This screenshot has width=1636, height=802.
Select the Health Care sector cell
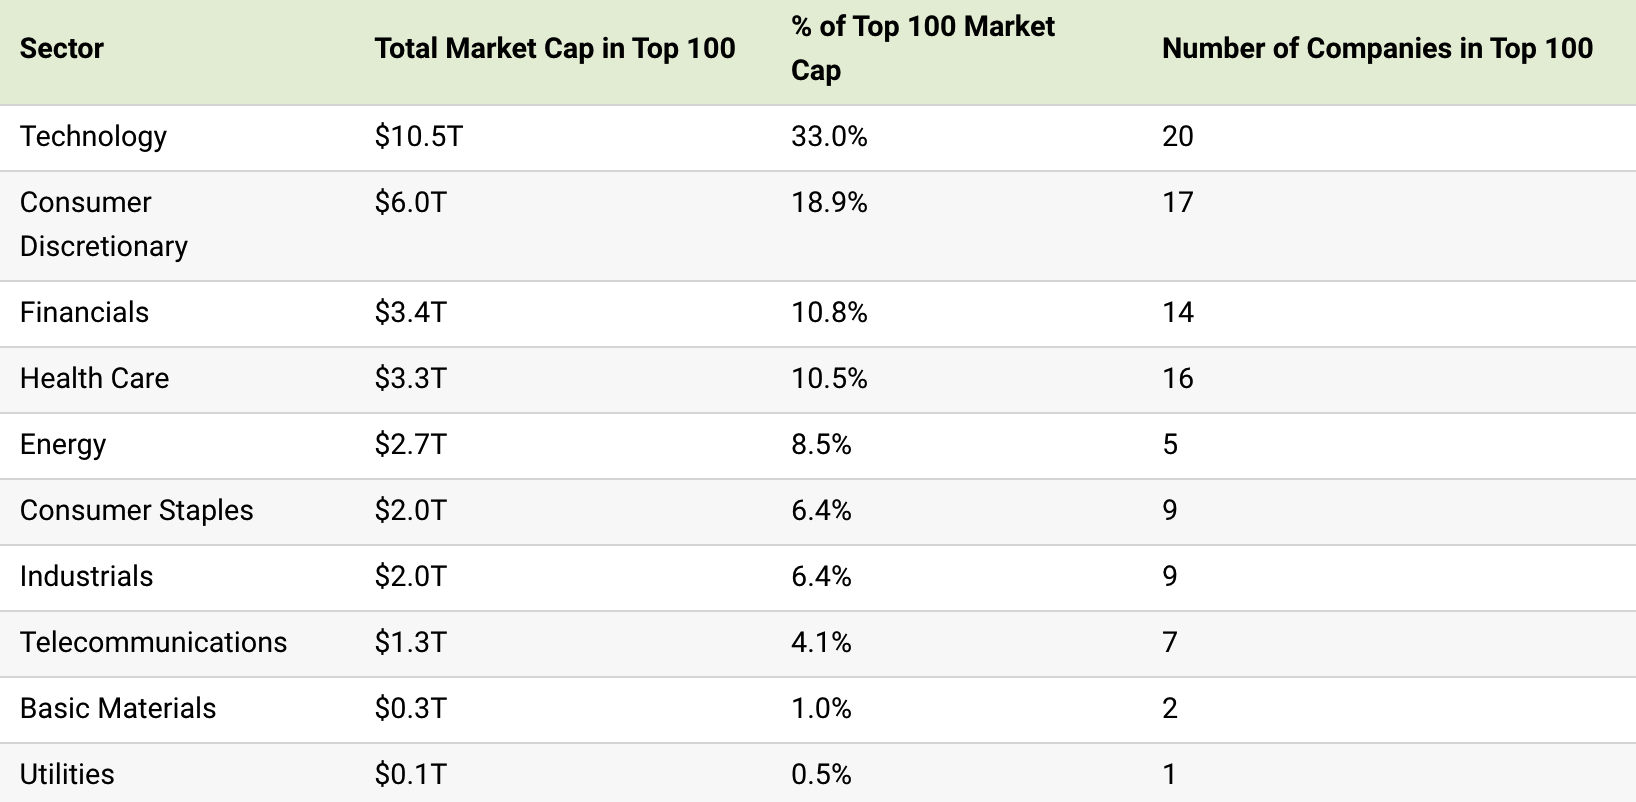94,378
